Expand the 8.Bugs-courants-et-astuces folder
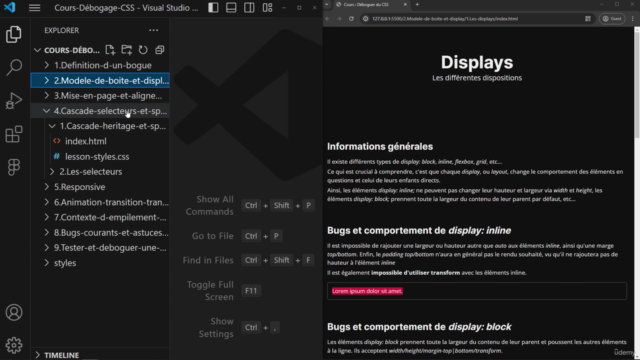The width and height of the screenshot is (640, 360). (100, 232)
